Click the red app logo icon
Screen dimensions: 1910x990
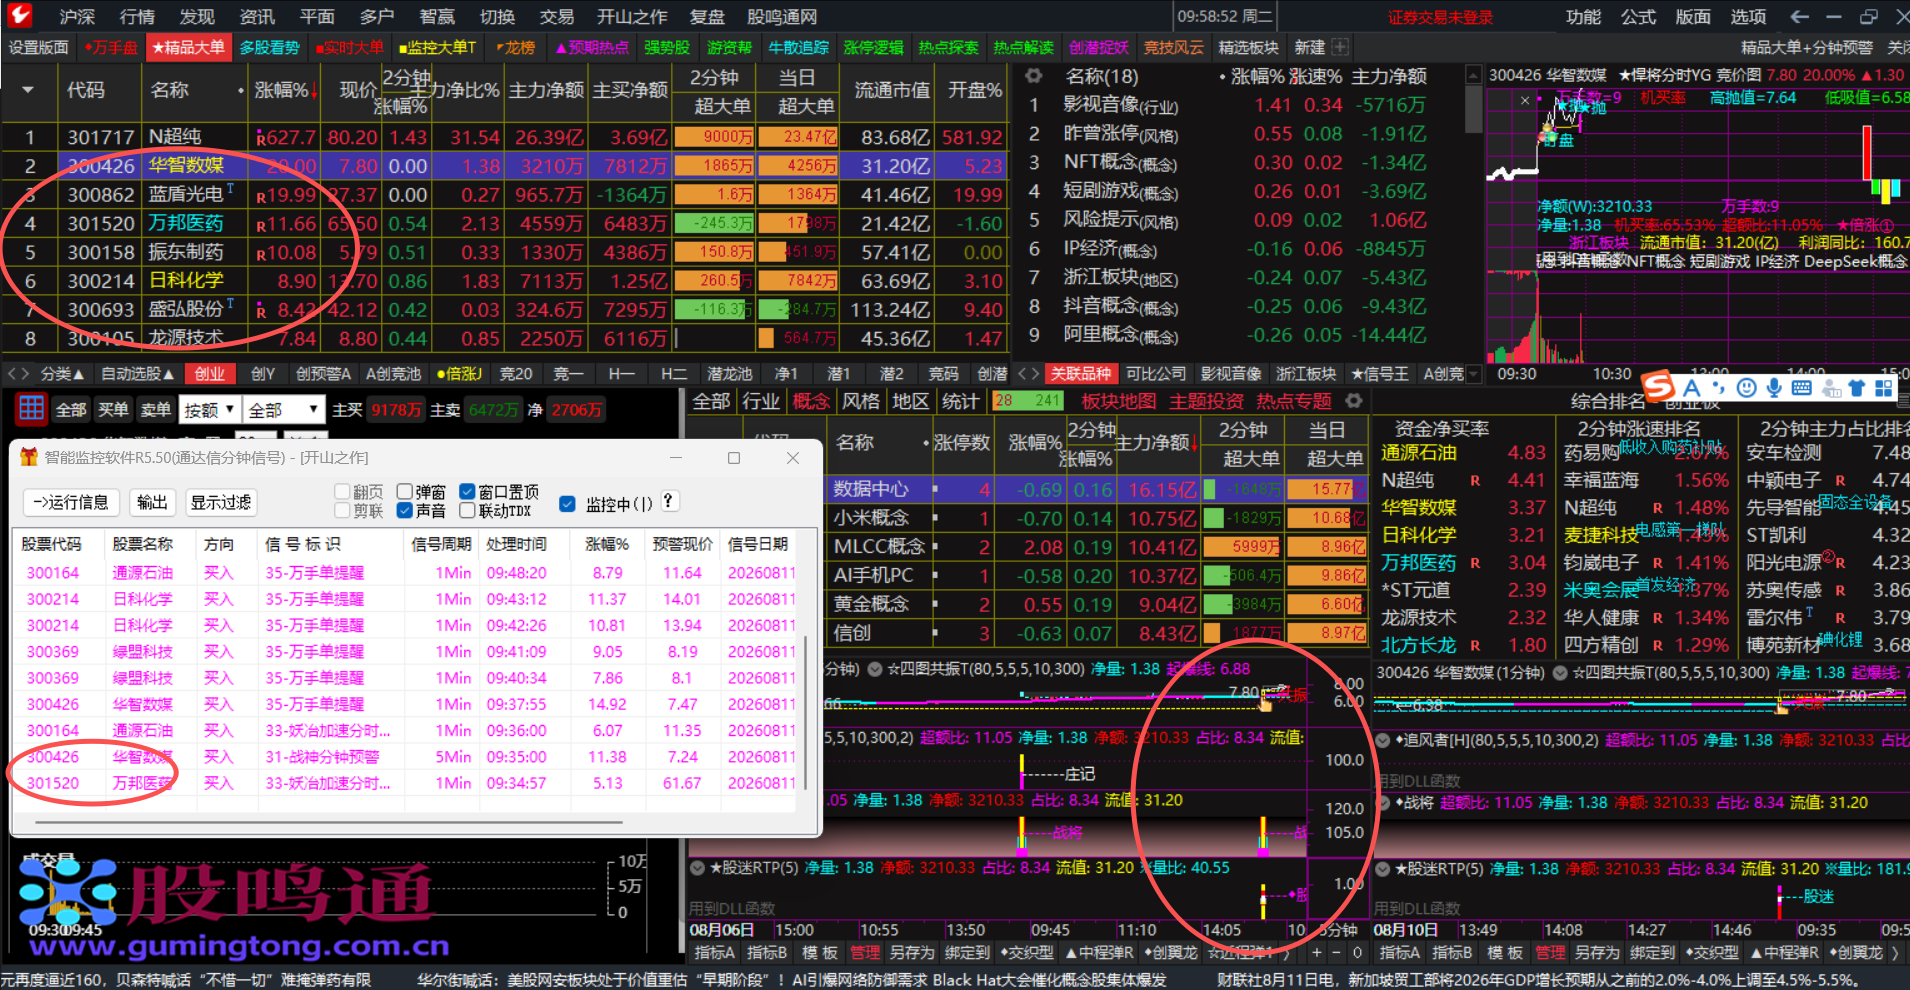pyautogui.click(x=20, y=15)
